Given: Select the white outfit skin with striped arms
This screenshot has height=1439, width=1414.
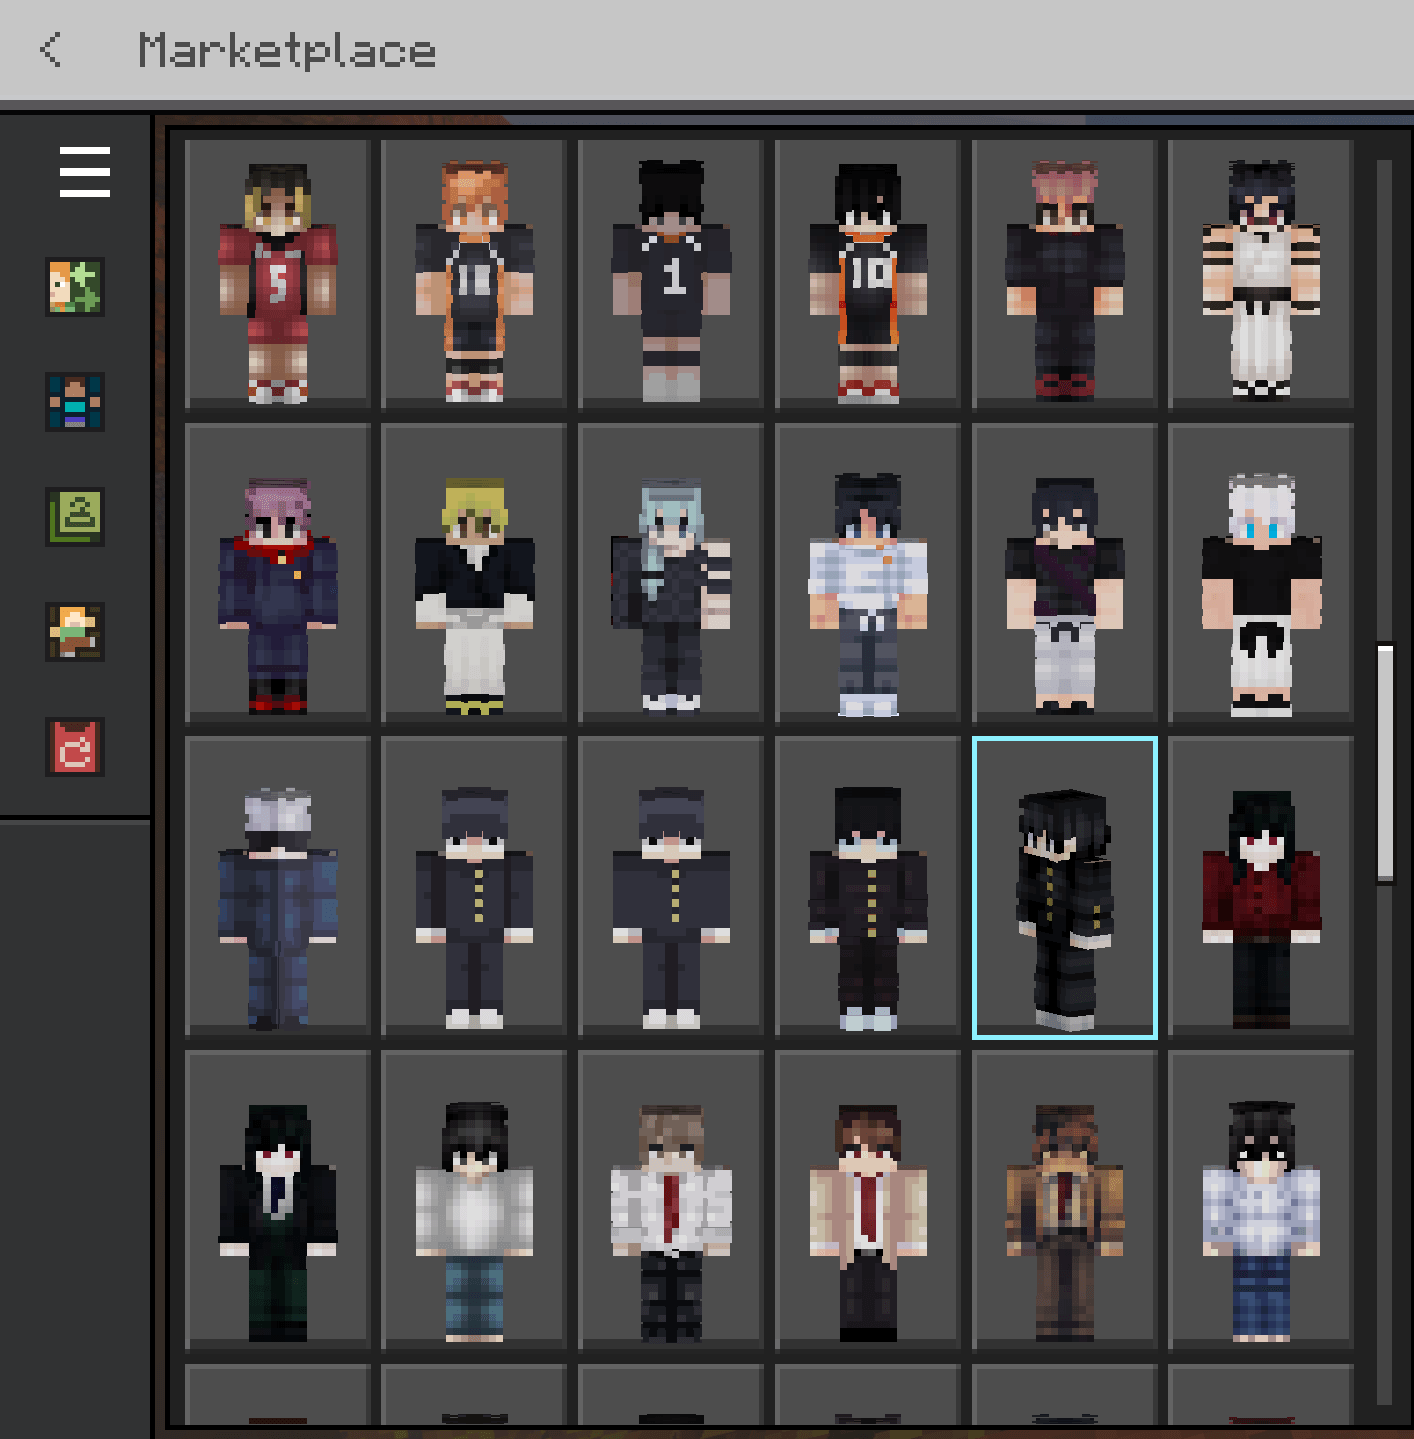Looking at the screenshot, I should (1261, 275).
